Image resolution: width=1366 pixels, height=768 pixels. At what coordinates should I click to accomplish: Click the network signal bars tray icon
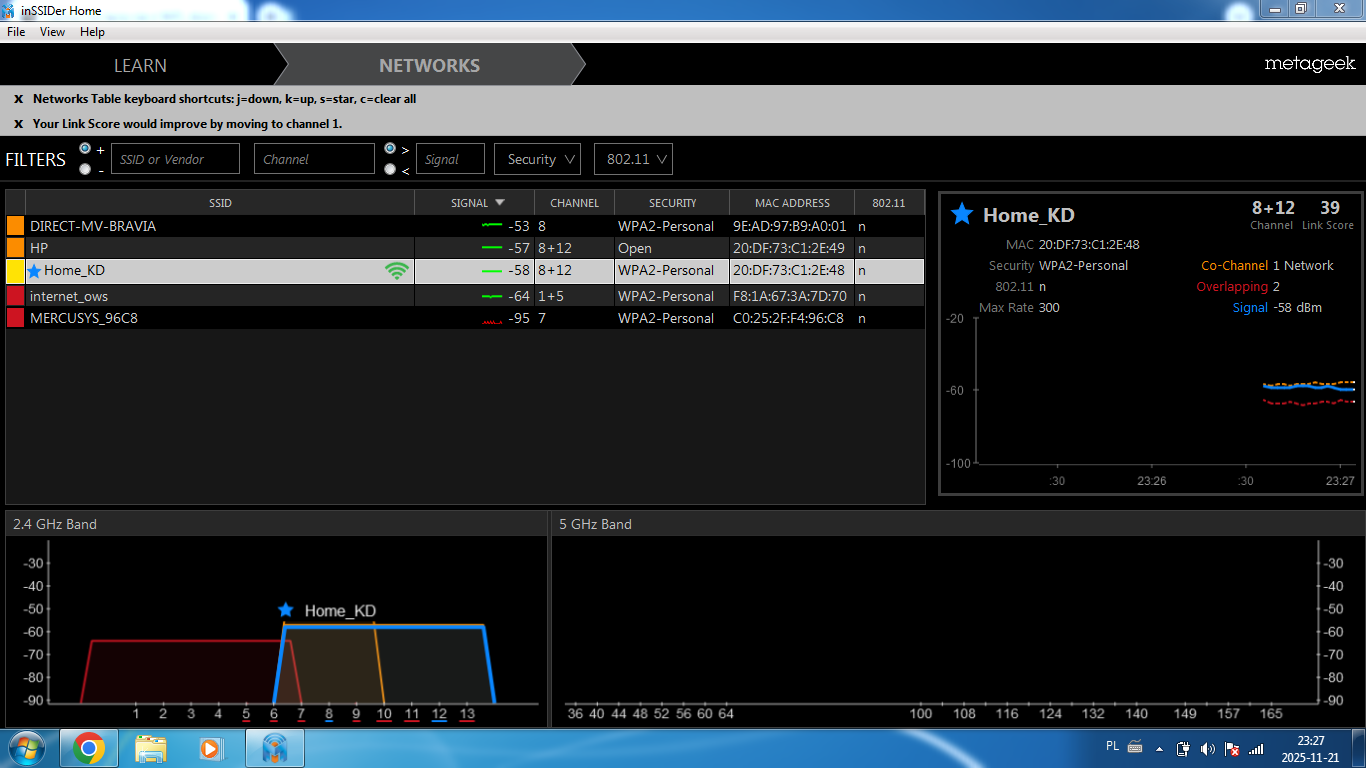1257,748
